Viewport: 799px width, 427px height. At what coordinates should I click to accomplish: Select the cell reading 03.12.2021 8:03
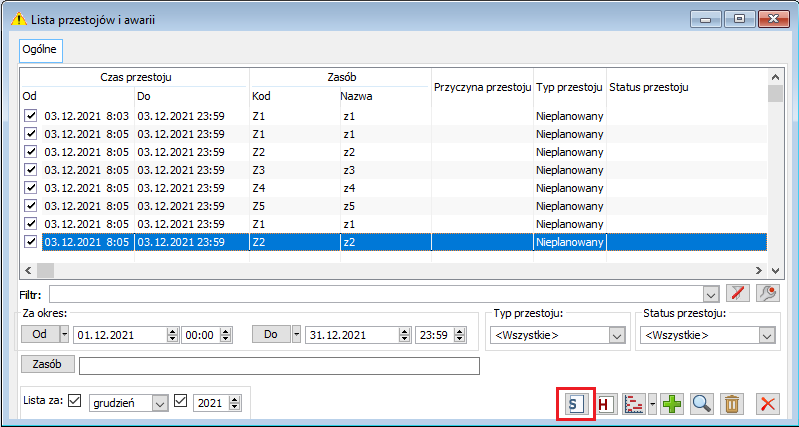87,116
